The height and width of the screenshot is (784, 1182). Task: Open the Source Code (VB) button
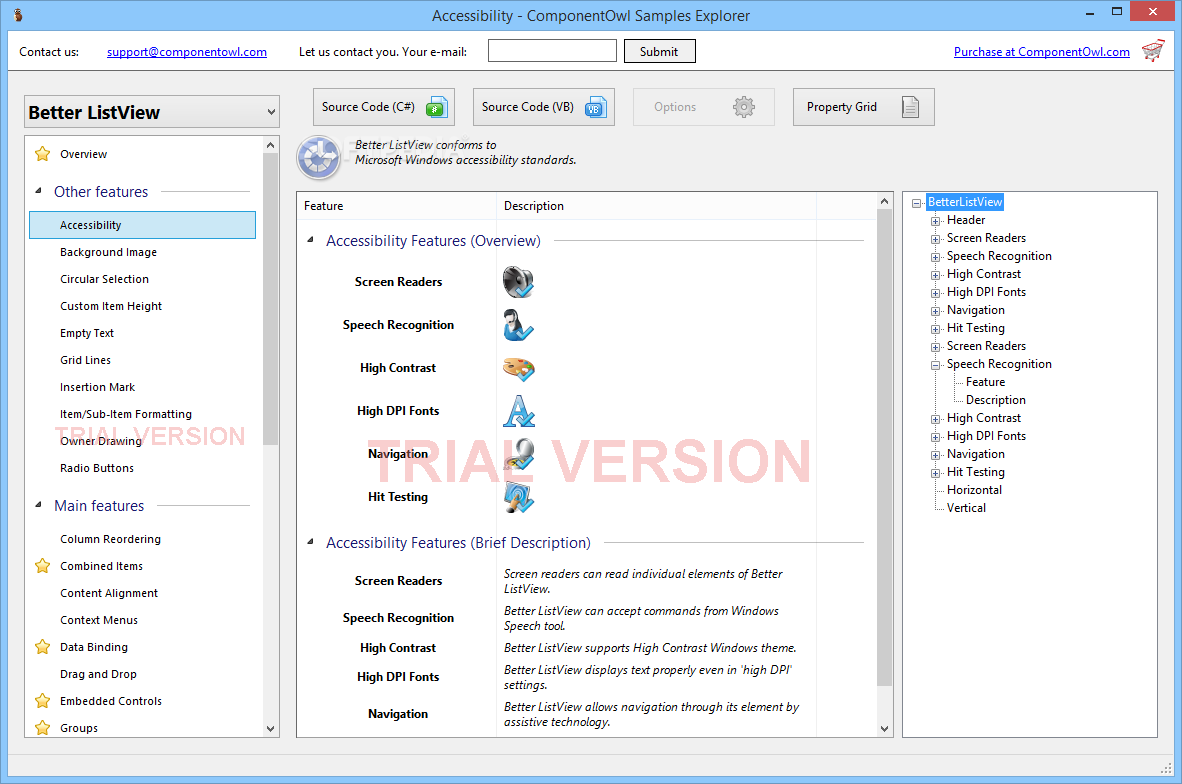pos(544,107)
